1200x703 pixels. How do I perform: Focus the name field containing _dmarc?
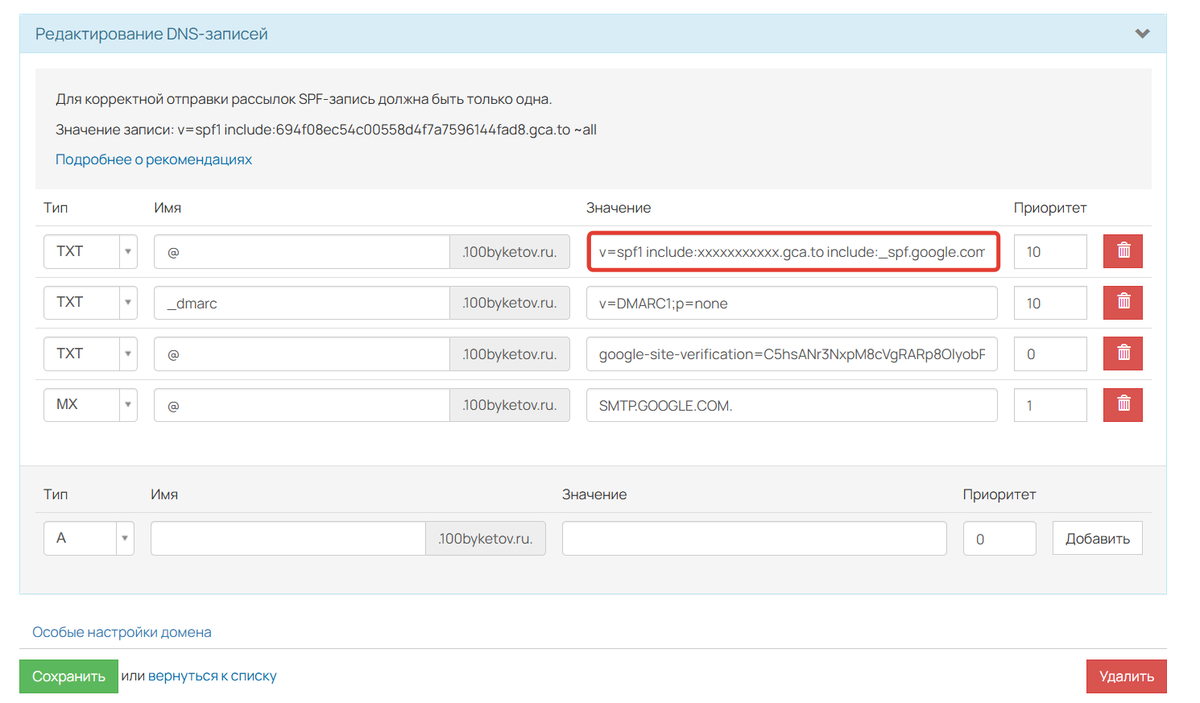click(302, 302)
